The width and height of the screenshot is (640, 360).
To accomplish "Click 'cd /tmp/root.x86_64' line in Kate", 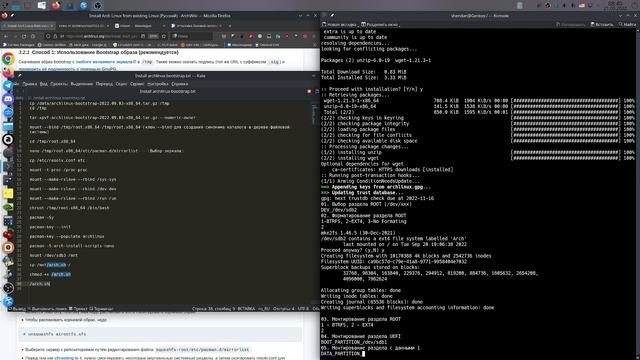I will tap(52, 141).
